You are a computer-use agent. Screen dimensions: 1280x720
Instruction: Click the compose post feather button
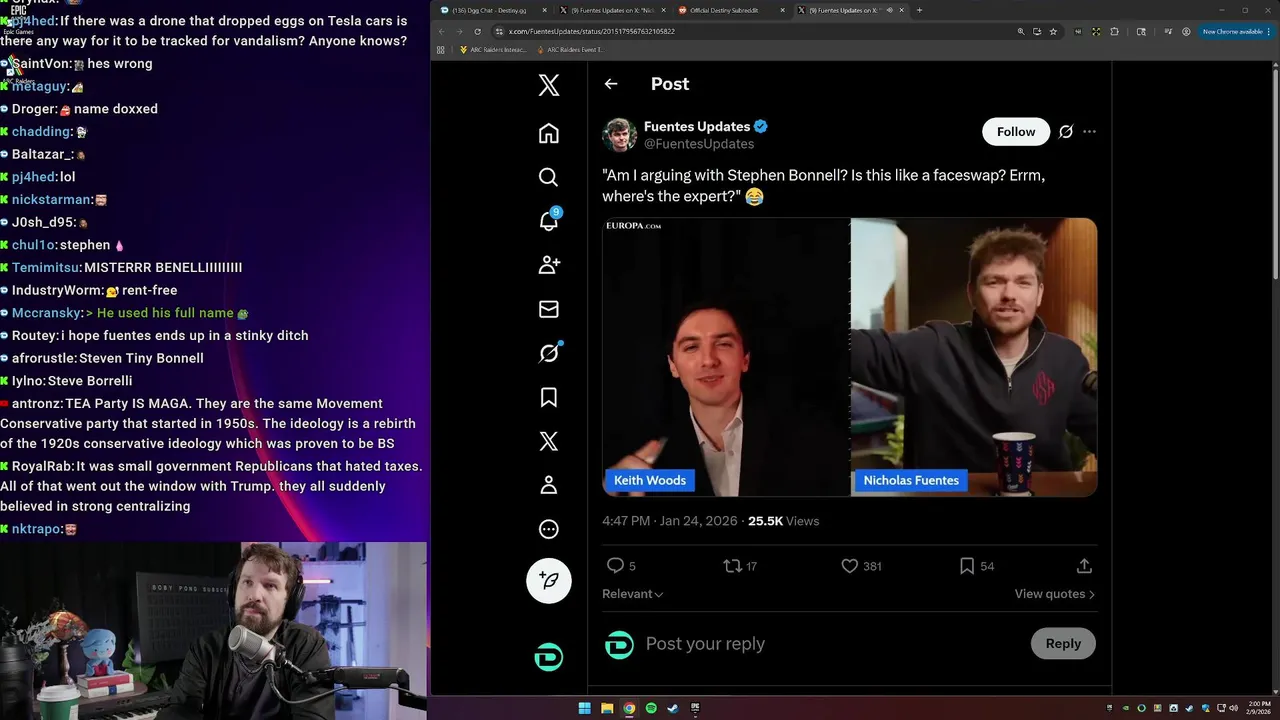pyautogui.click(x=549, y=580)
